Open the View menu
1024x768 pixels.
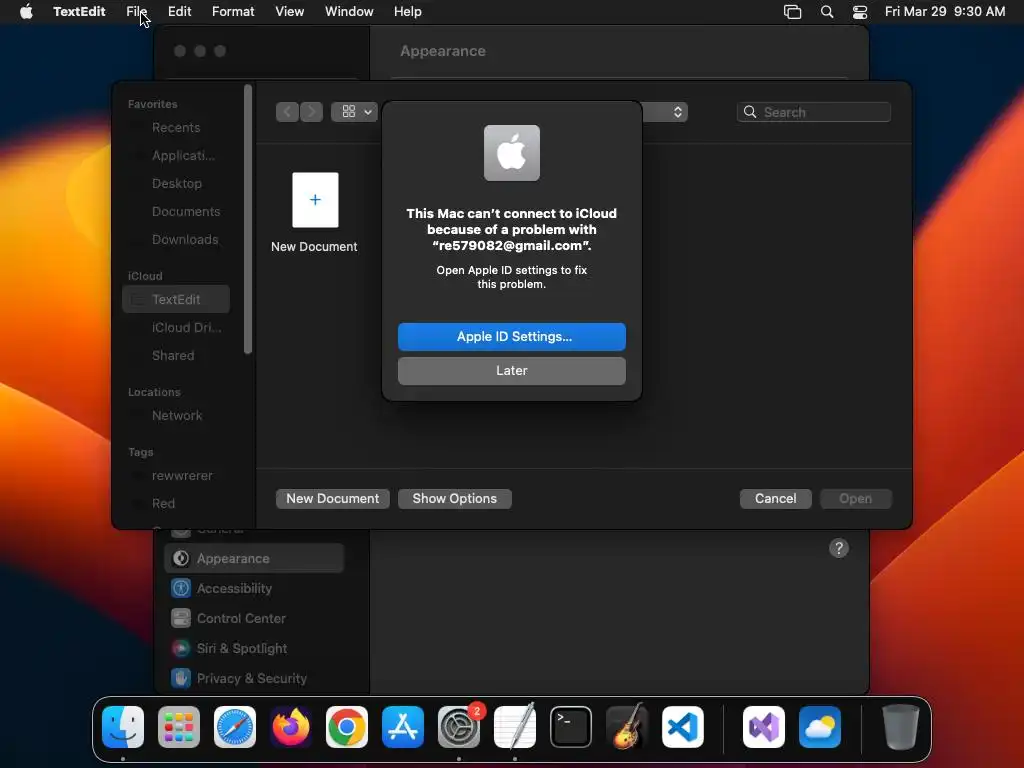click(x=289, y=12)
